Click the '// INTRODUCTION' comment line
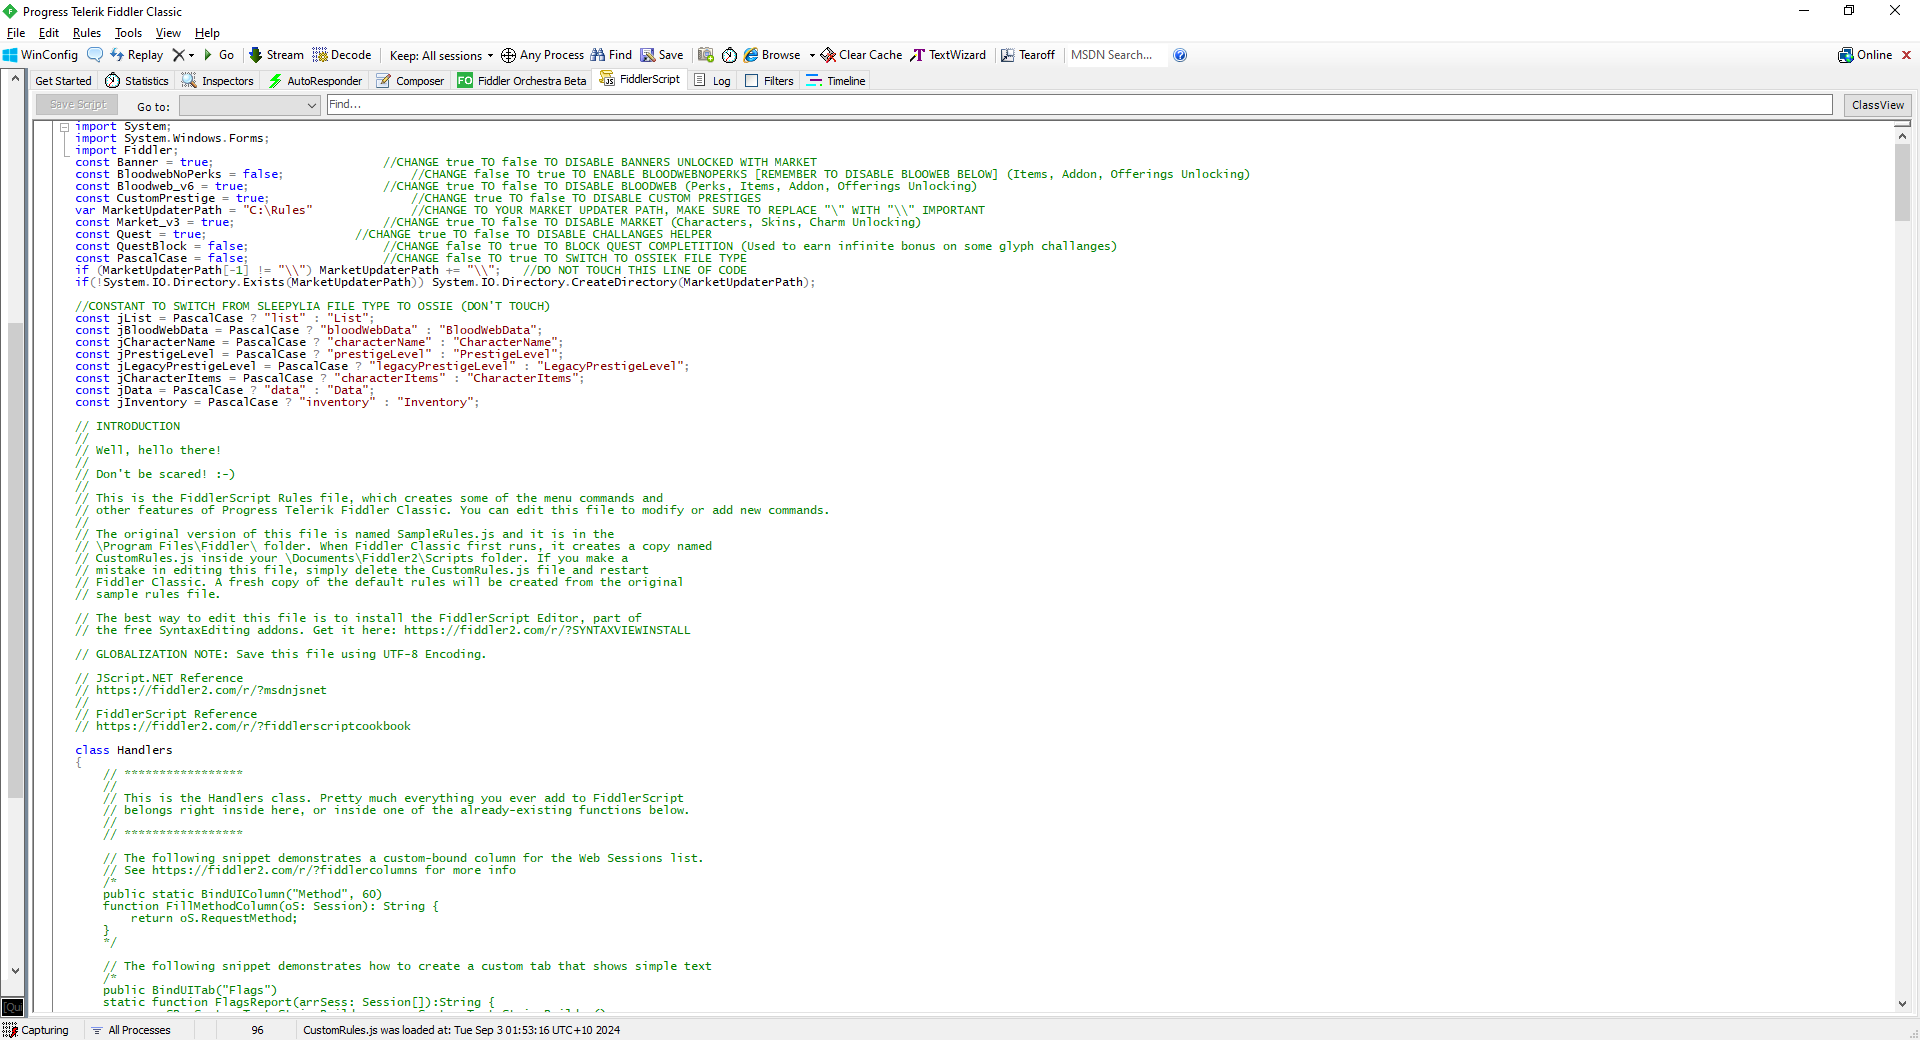 coord(128,426)
